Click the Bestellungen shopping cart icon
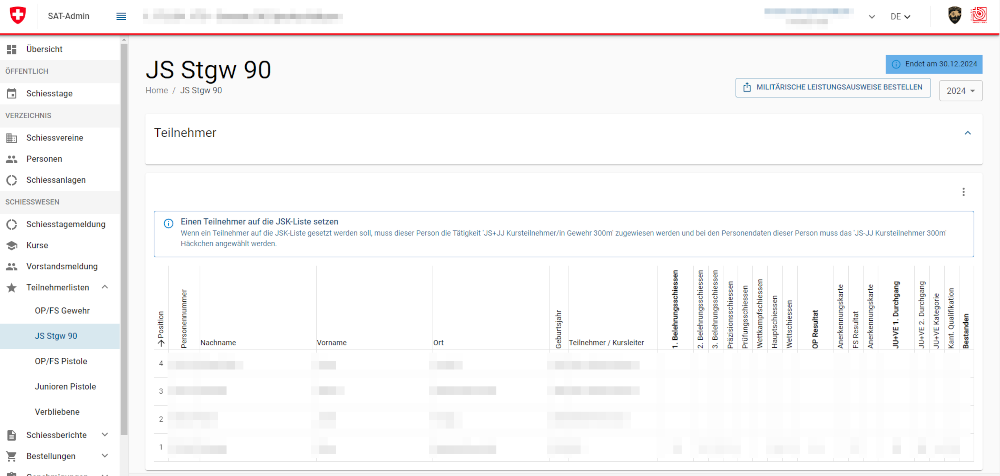The height and width of the screenshot is (476, 1000). (12, 456)
